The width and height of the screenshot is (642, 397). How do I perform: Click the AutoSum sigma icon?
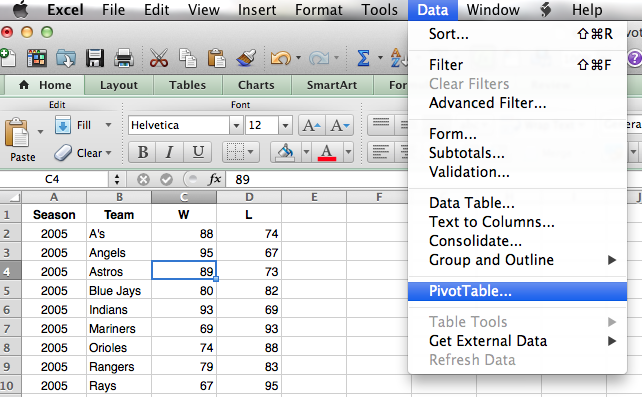[x=363, y=58]
